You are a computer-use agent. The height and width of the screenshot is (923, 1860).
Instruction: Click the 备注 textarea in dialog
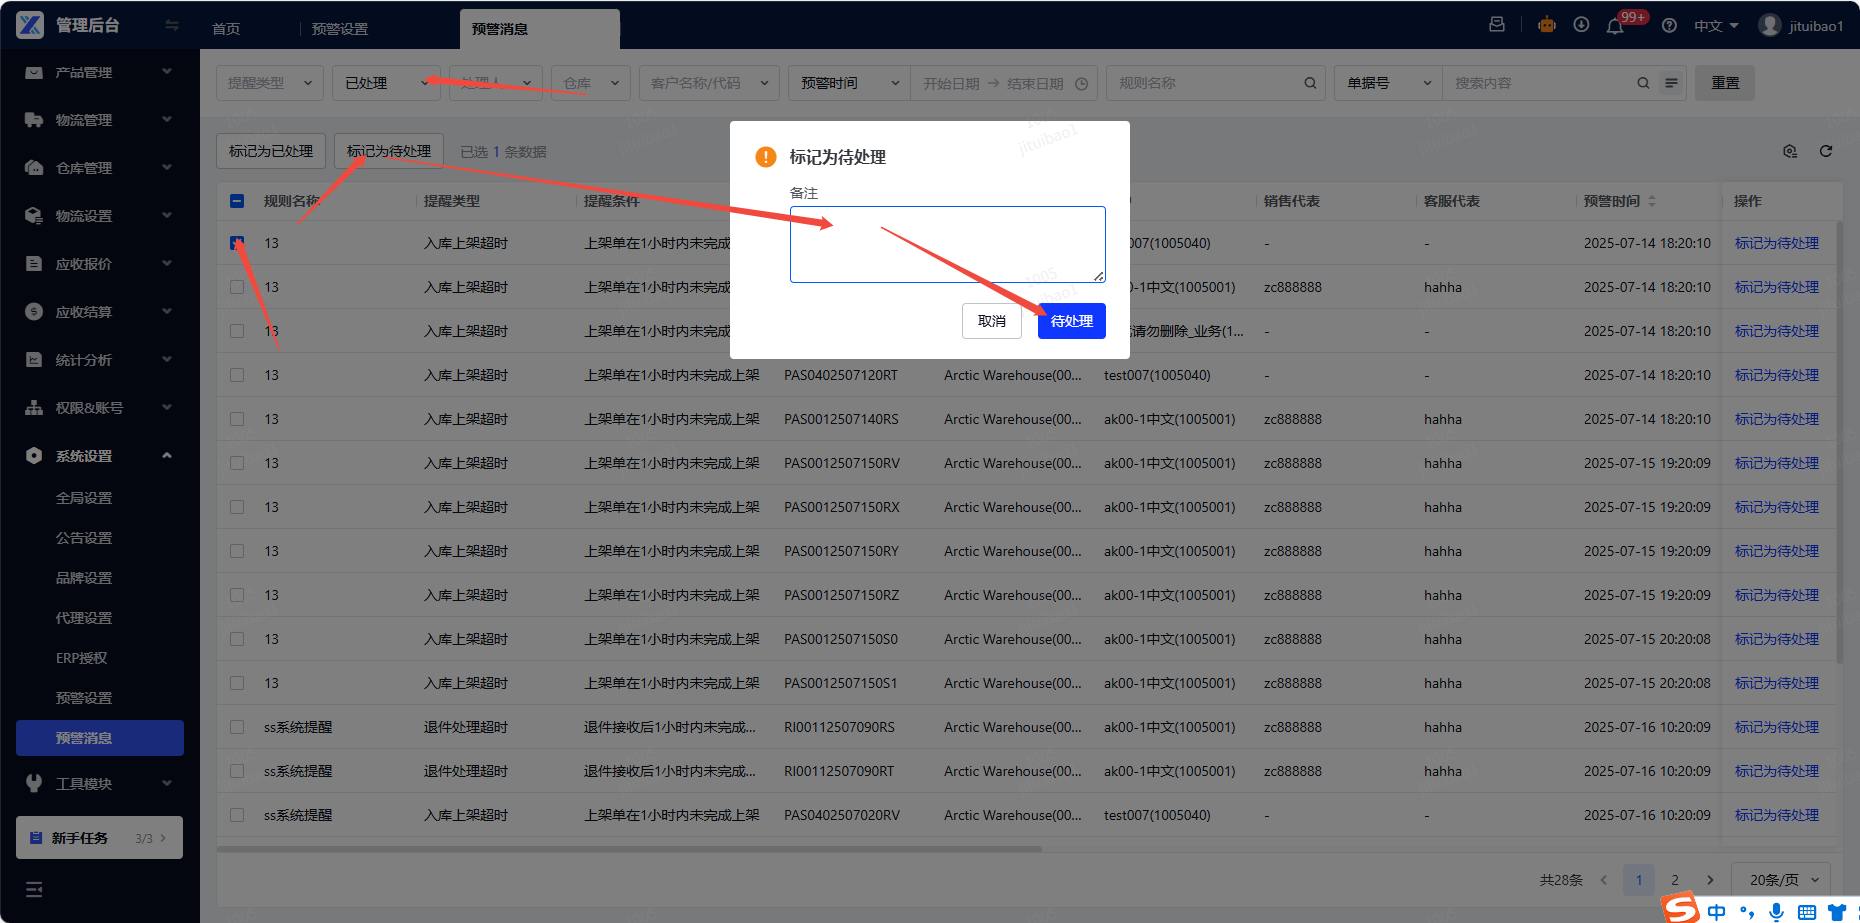coord(948,244)
